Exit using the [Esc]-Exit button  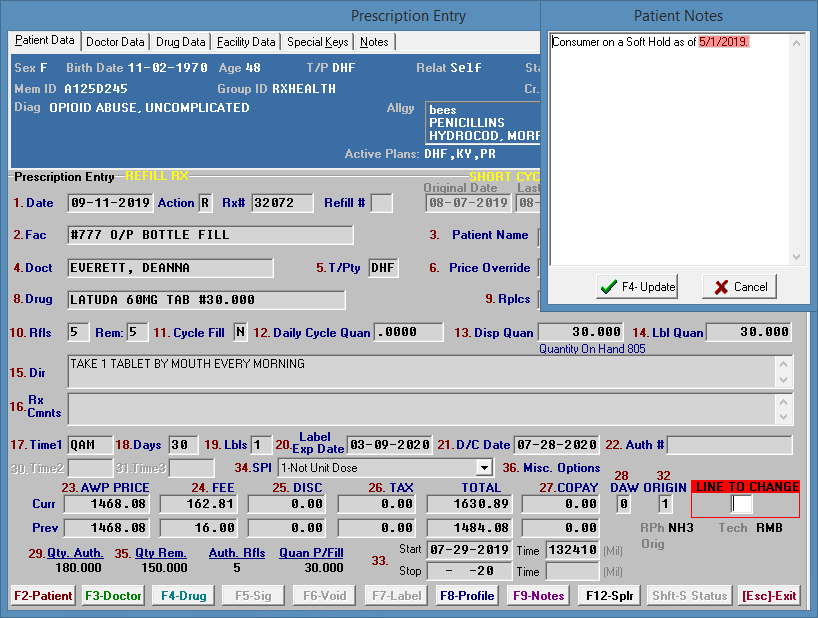pyautogui.click(x=769, y=596)
